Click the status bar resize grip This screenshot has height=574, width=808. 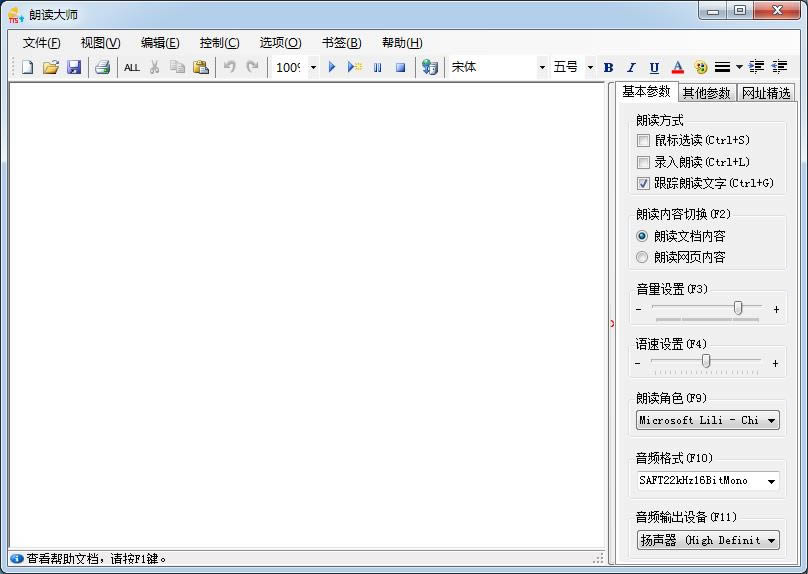pos(598,559)
